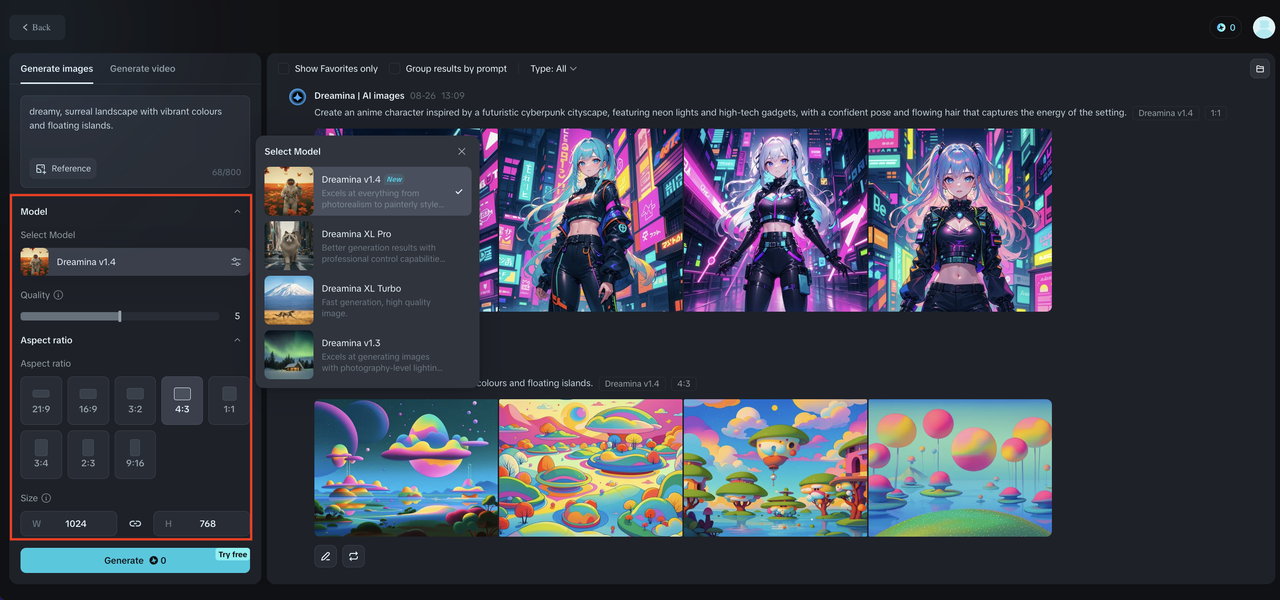Open the Type: All dropdown
The height and width of the screenshot is (600, 1280).
tap(553, 69)
